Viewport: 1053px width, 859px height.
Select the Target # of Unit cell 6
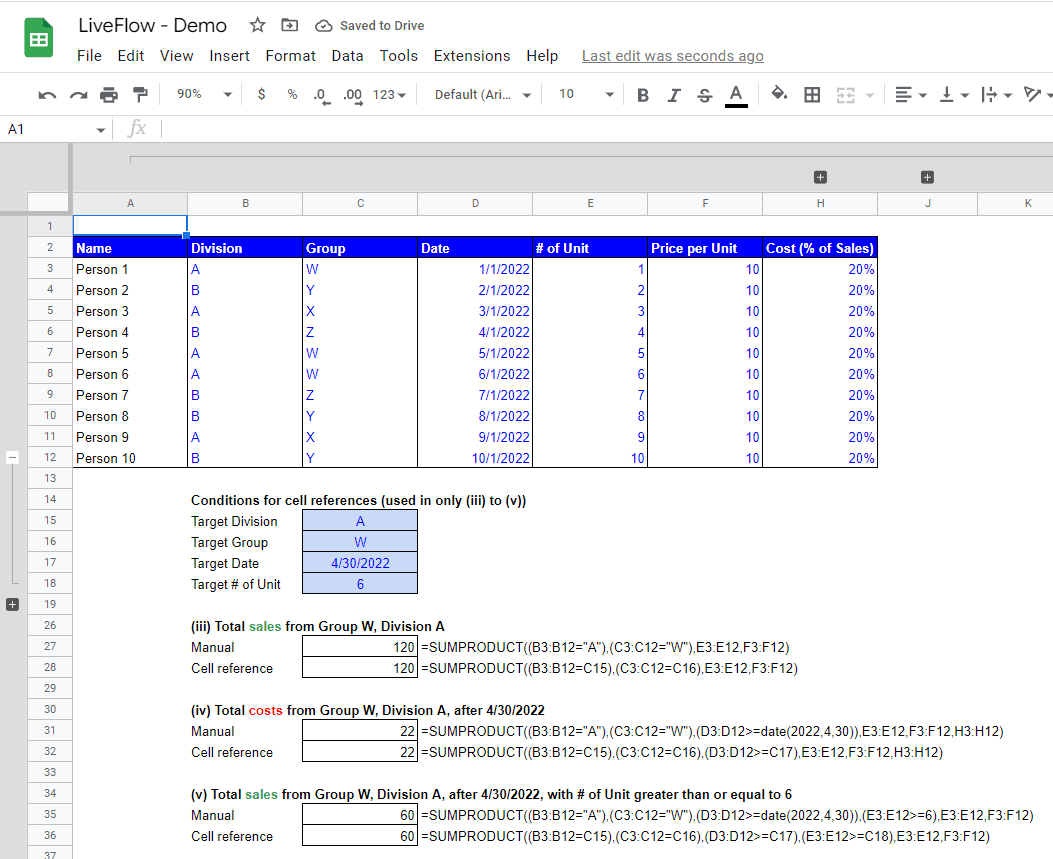[x=360, y=584]
